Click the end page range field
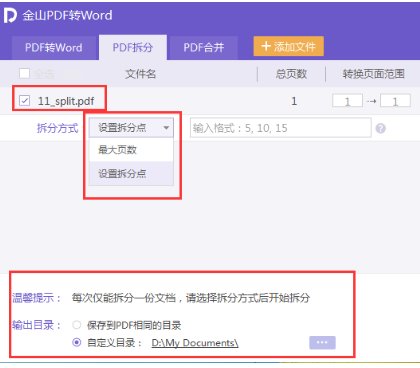This screenshot has width=420, height=368. [x=395, y=101]
